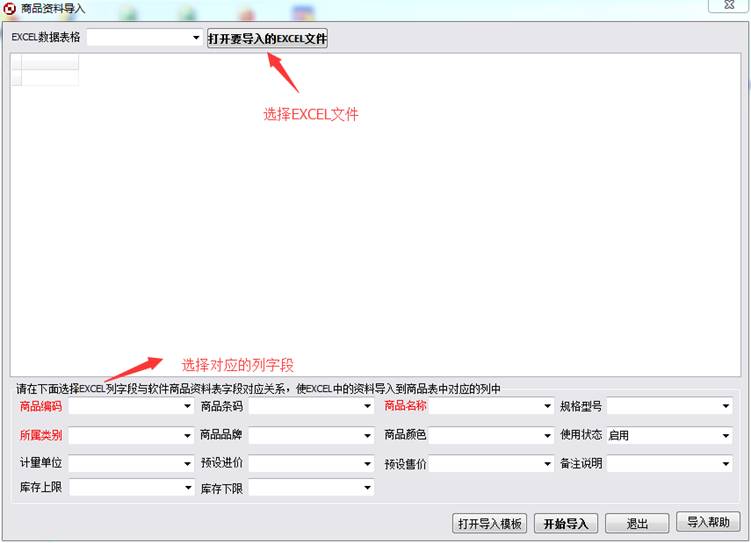The width and height of the screenshot is (751, 543).
Task: Click the 所属类别 red field label
Action: (41, 435)
